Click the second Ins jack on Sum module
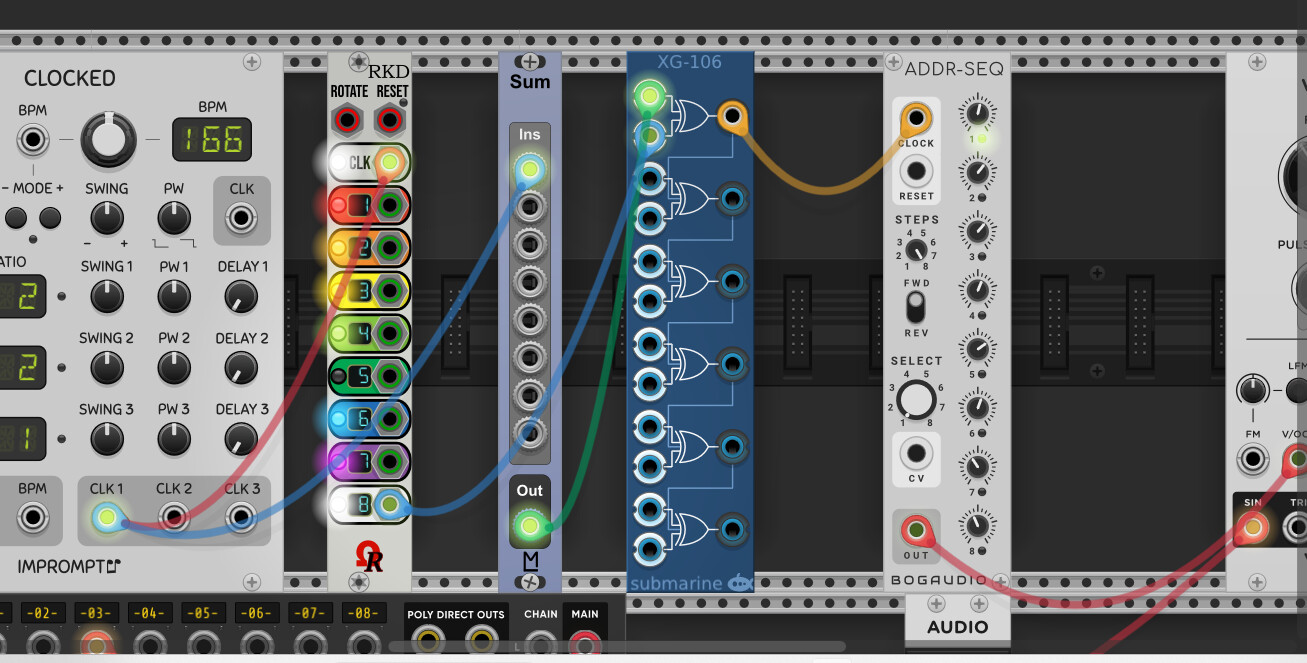This screenshot has width=1307, height=663. coord(529,207)
